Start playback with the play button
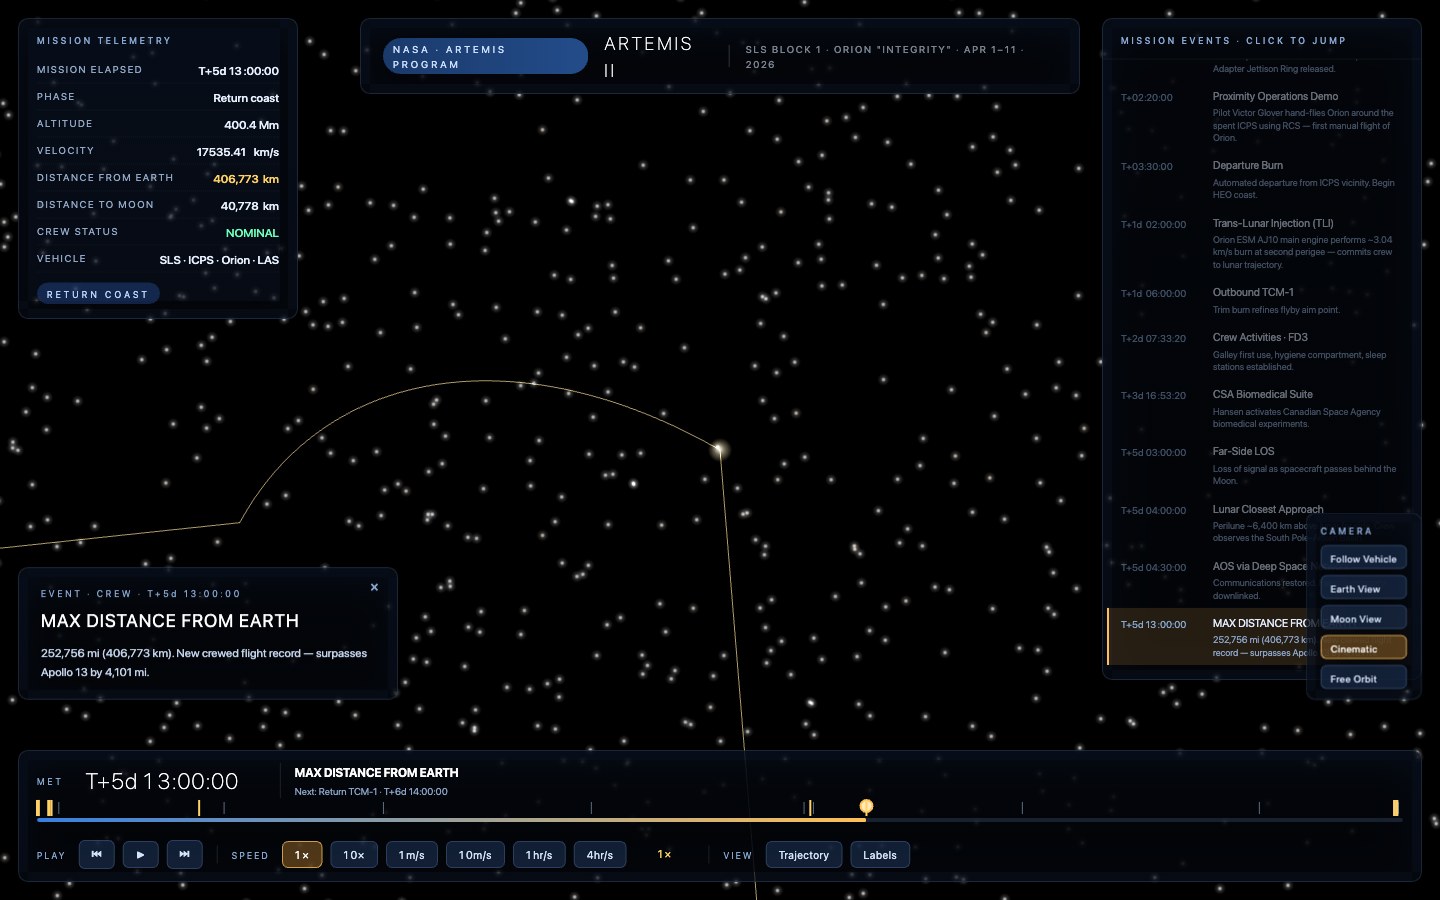Image resolution: width=1440 pixels, height=900 pixels. (140, 855)
